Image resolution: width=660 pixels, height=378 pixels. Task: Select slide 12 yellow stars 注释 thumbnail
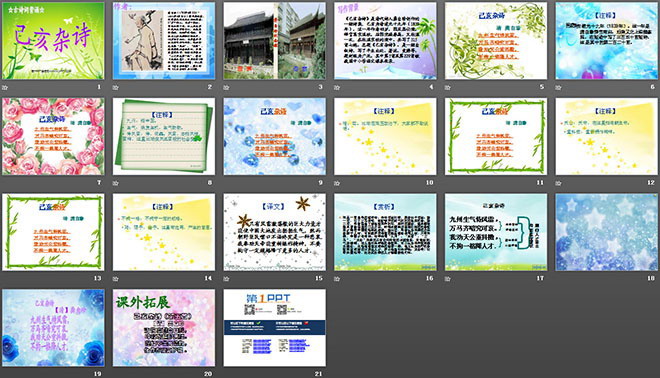tap(607, 136)
